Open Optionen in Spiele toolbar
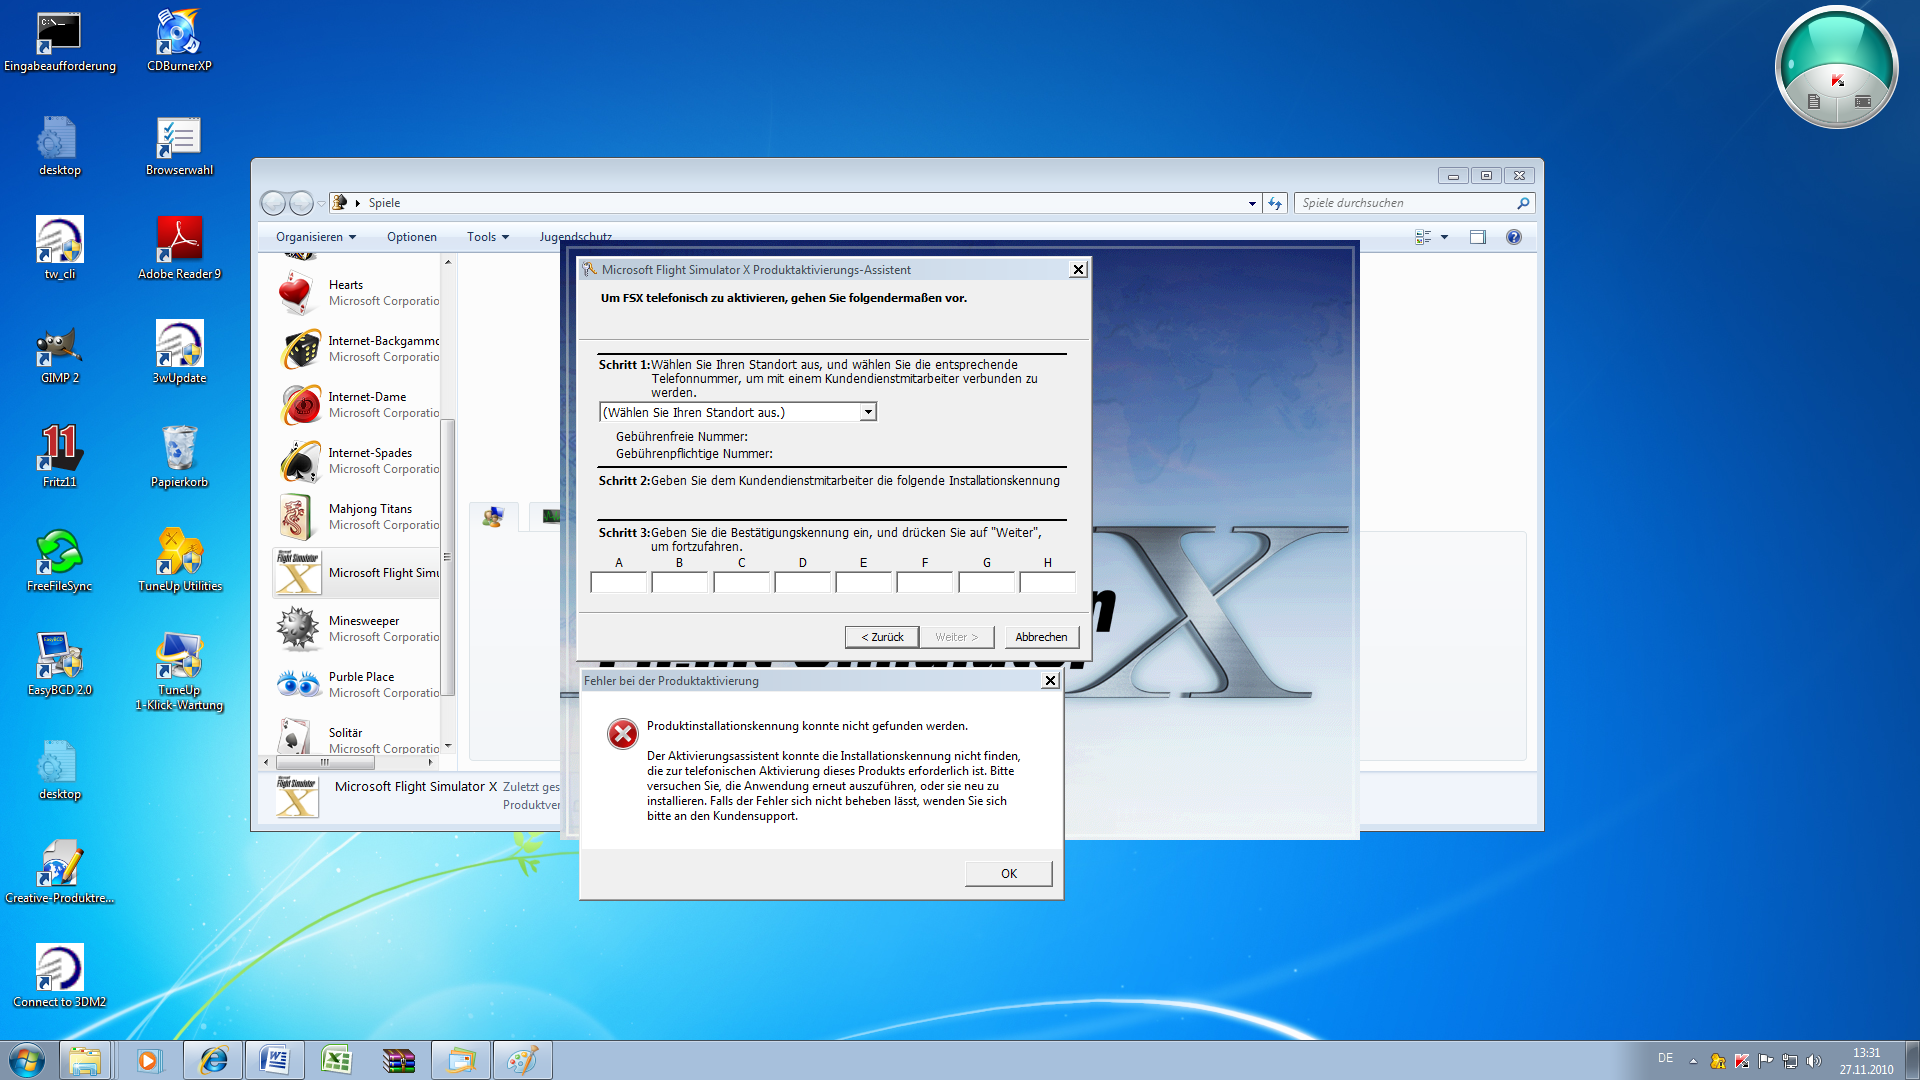Viewport: 1920px width, 1080px height. [412, 237]
